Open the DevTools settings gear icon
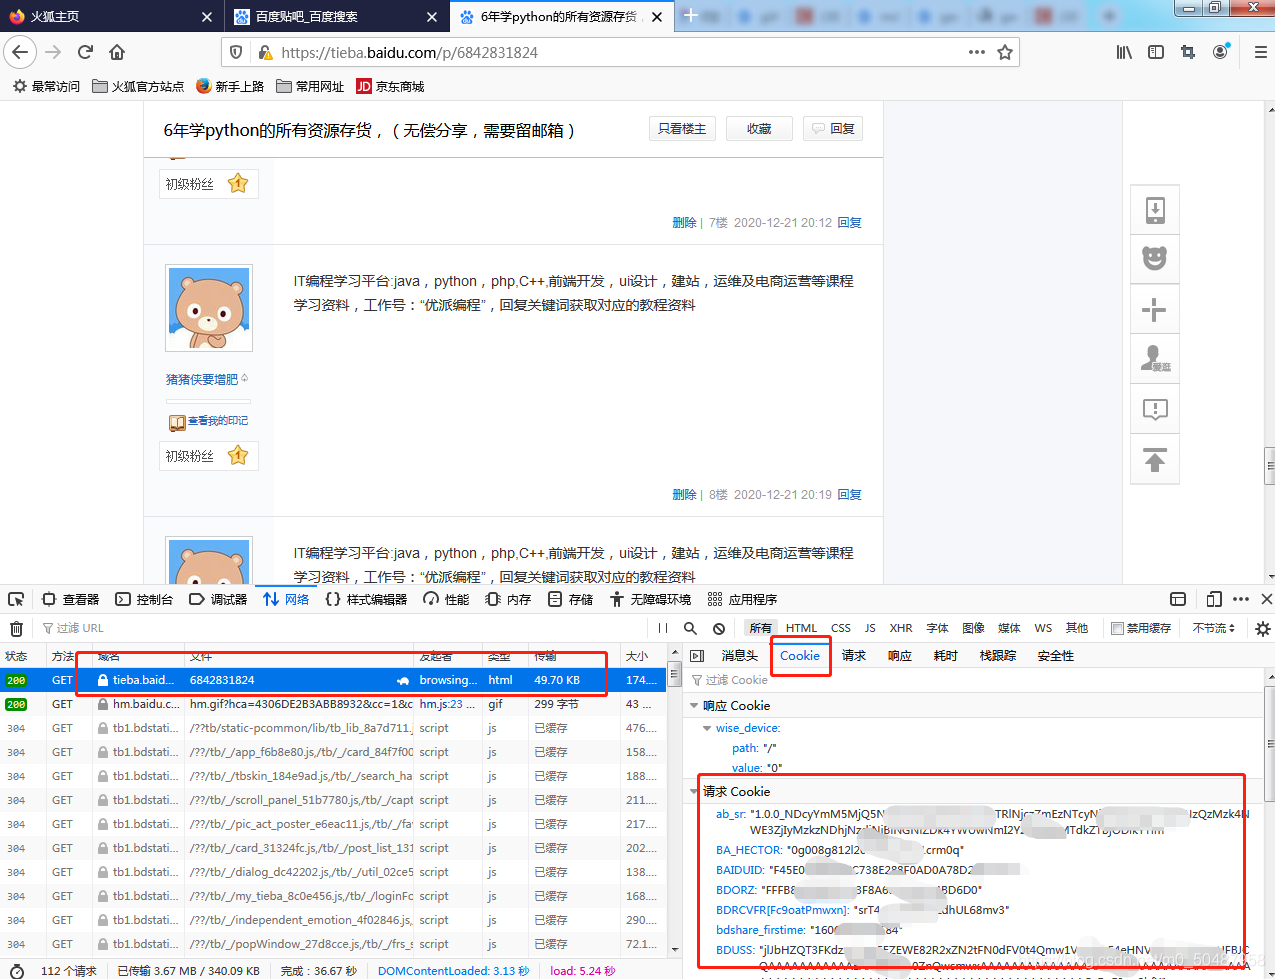1275x979 pixels. [x=1262, y=628]
